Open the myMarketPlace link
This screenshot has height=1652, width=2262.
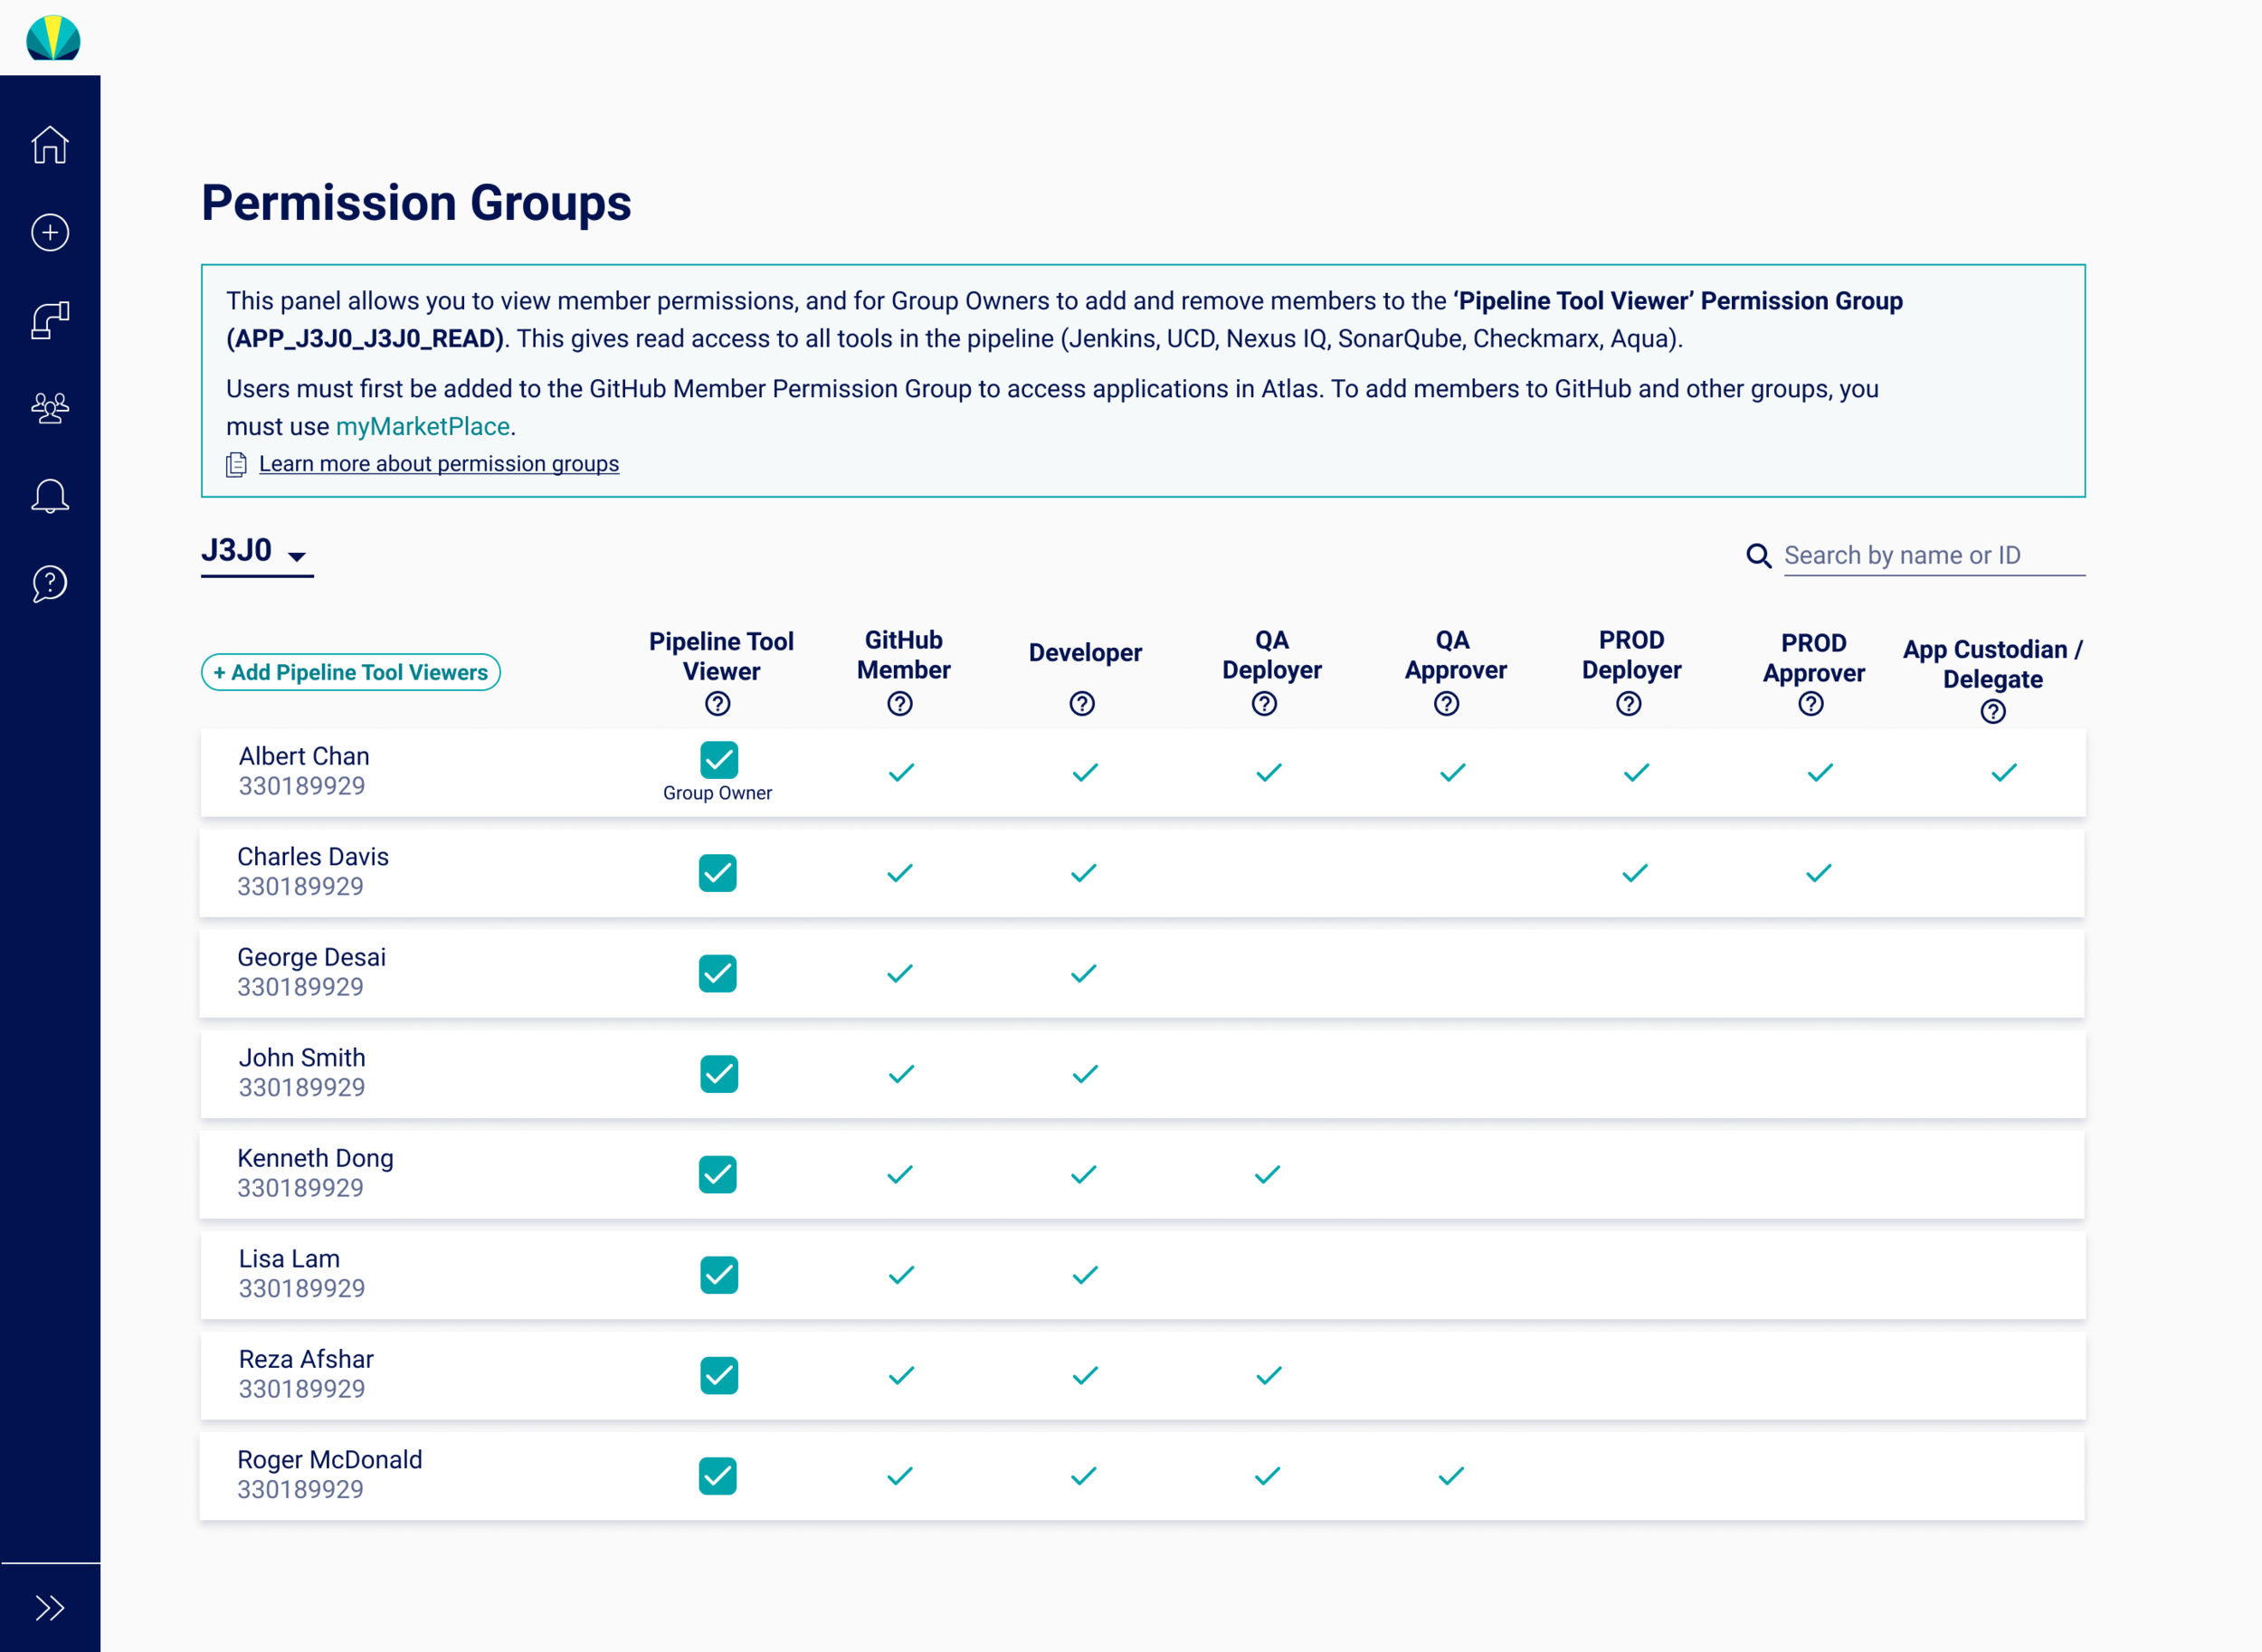[422, 427]
